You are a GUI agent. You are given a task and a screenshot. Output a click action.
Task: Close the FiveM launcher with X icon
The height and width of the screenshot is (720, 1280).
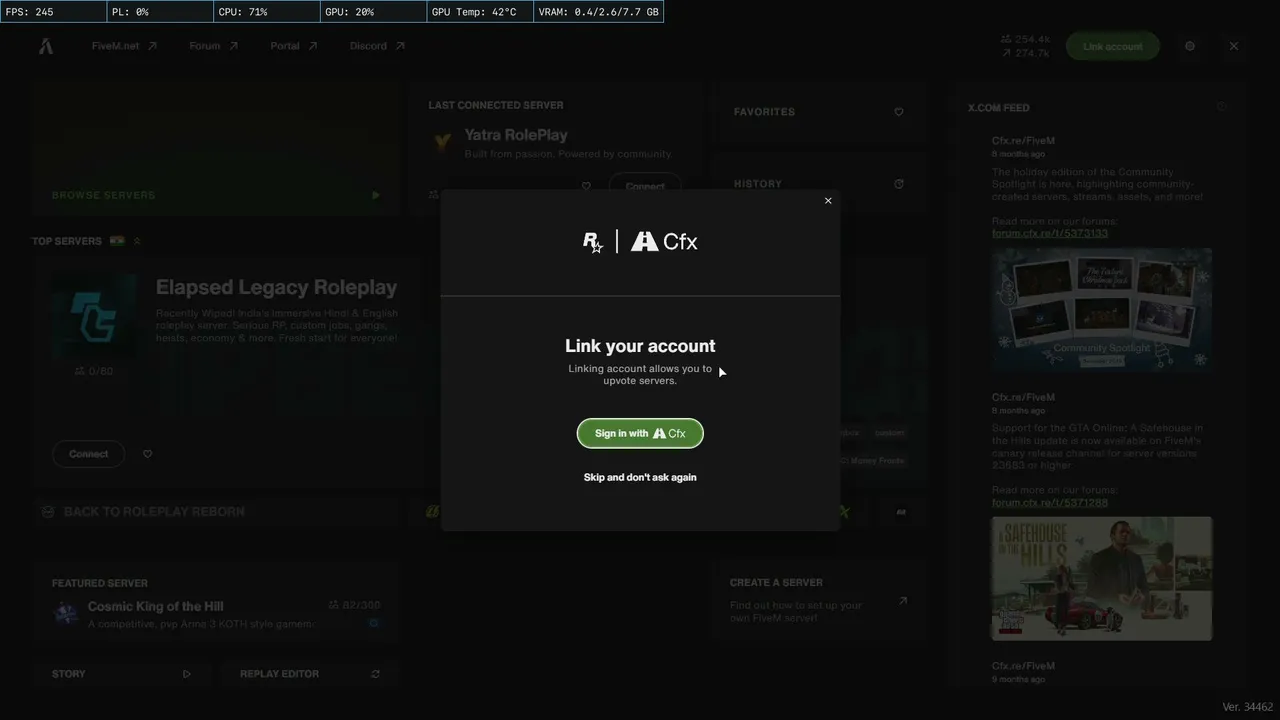coord(1234,46)
